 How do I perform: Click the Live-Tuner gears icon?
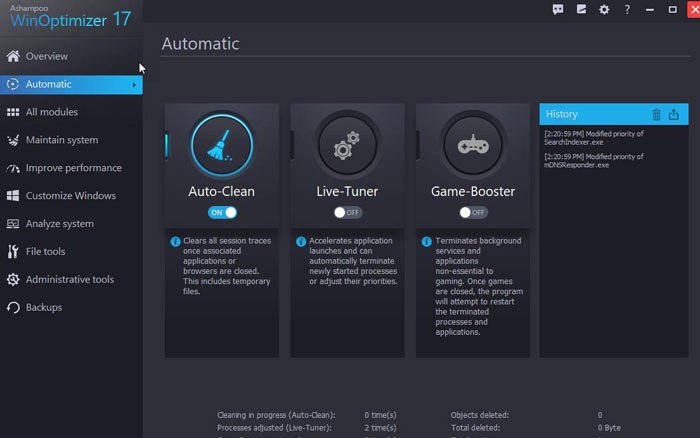[347, 145]
